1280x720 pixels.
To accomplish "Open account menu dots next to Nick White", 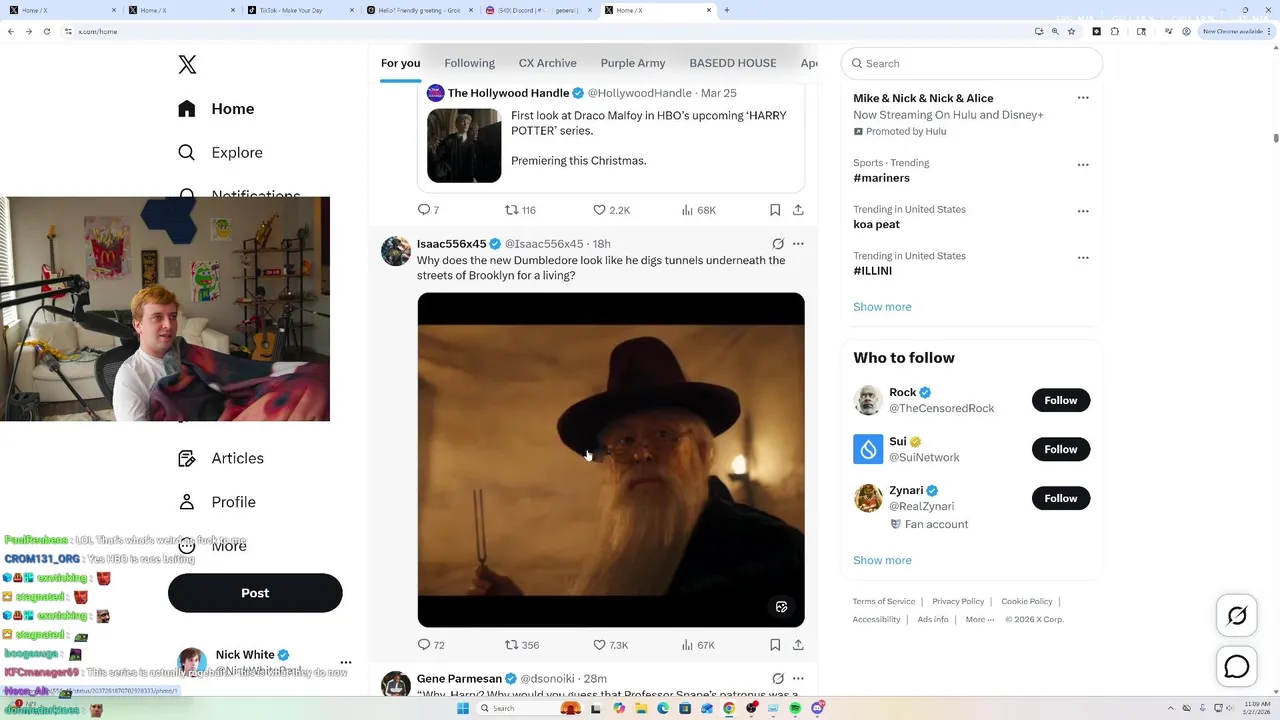I will (346, 662).
